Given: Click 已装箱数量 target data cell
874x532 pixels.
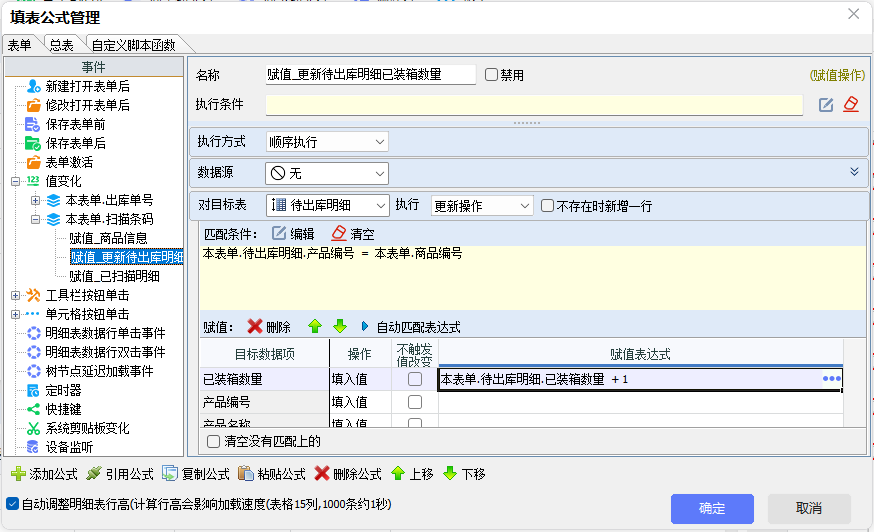Looking at the screenshot, I should click(264, 379).
